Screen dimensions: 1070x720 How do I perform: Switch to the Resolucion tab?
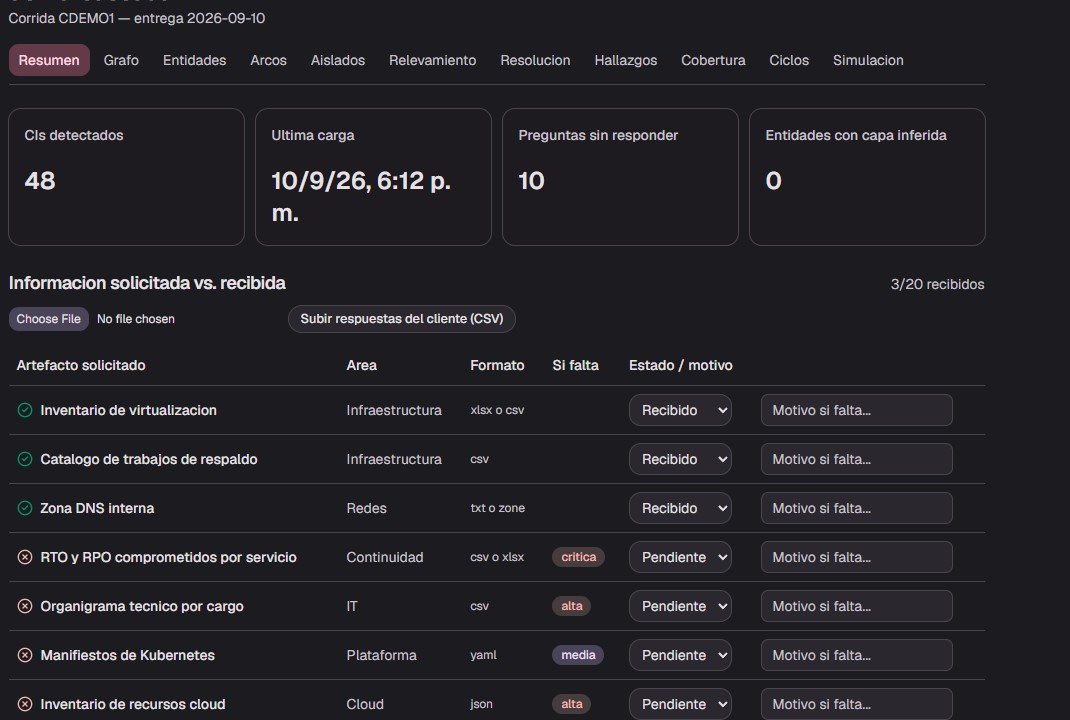tap(535, 60)
